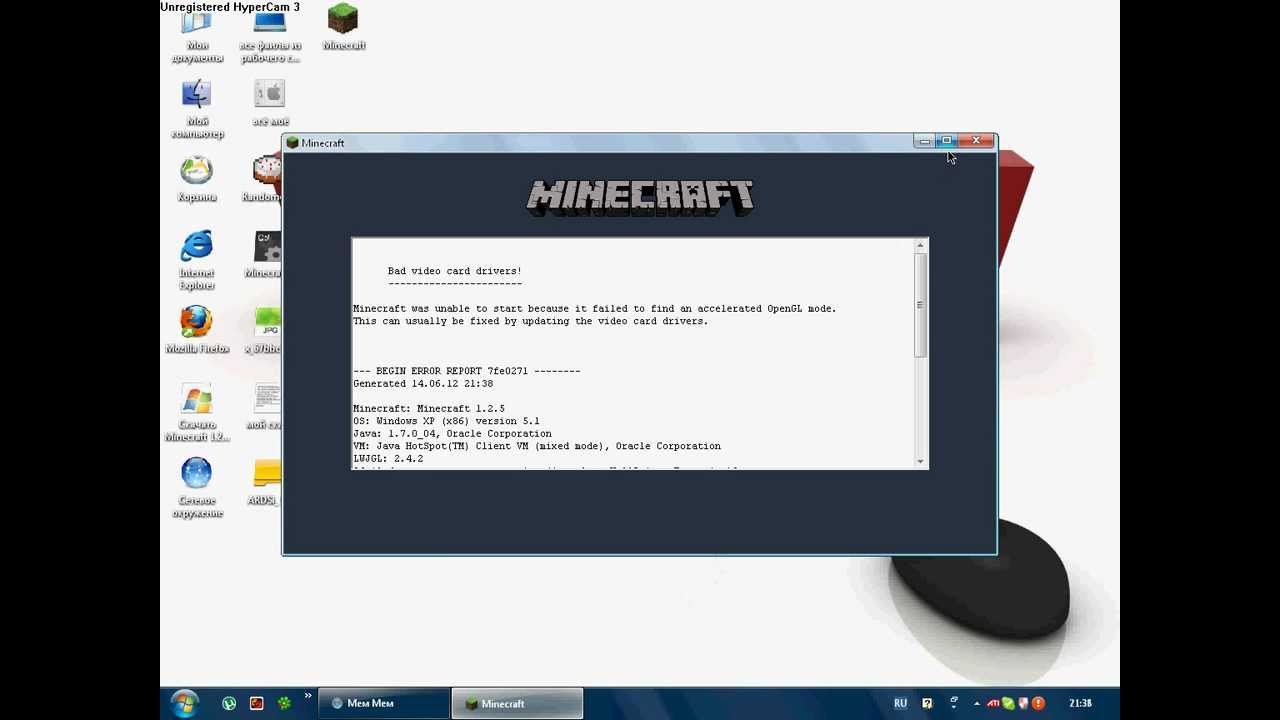Click the 'Minecraft: Minecraft 1.2.5' line
Viewport: 1280px width, 720px height.
click(x=429, y=409)
